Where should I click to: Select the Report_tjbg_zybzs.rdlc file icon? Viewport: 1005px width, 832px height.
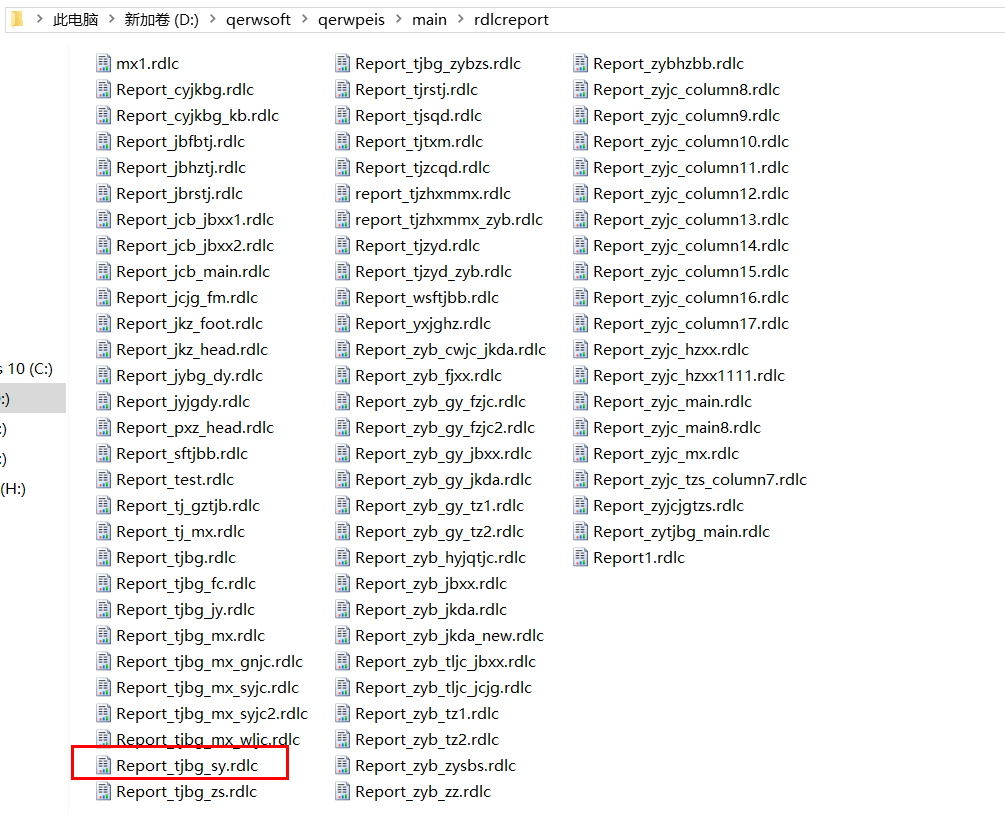coord(343,63)
